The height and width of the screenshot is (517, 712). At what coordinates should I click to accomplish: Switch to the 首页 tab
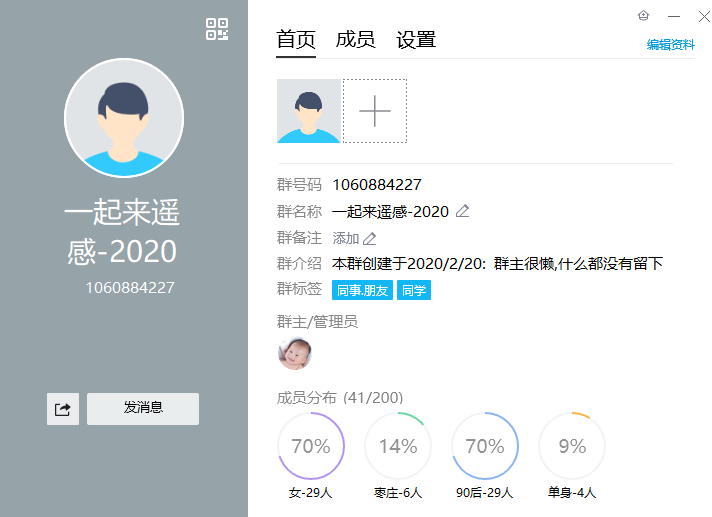[296, 40]
